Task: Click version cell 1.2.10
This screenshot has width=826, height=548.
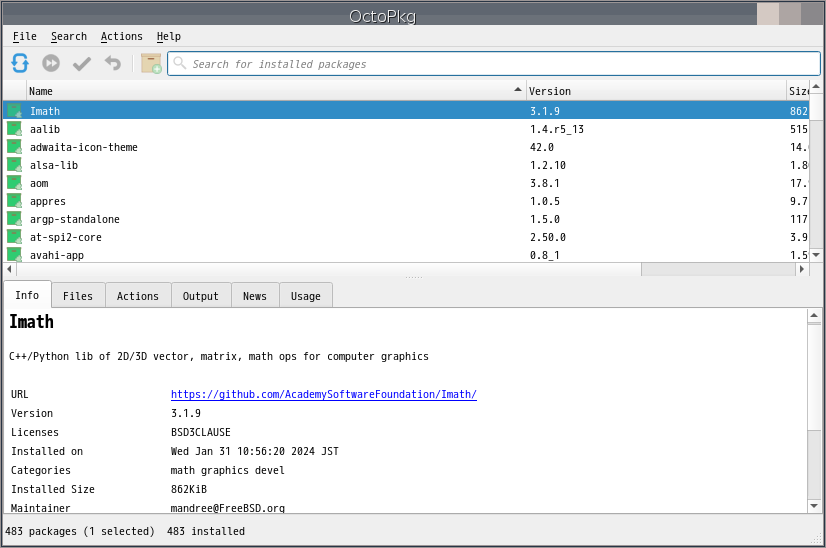Action: click(x=548, y=165)
